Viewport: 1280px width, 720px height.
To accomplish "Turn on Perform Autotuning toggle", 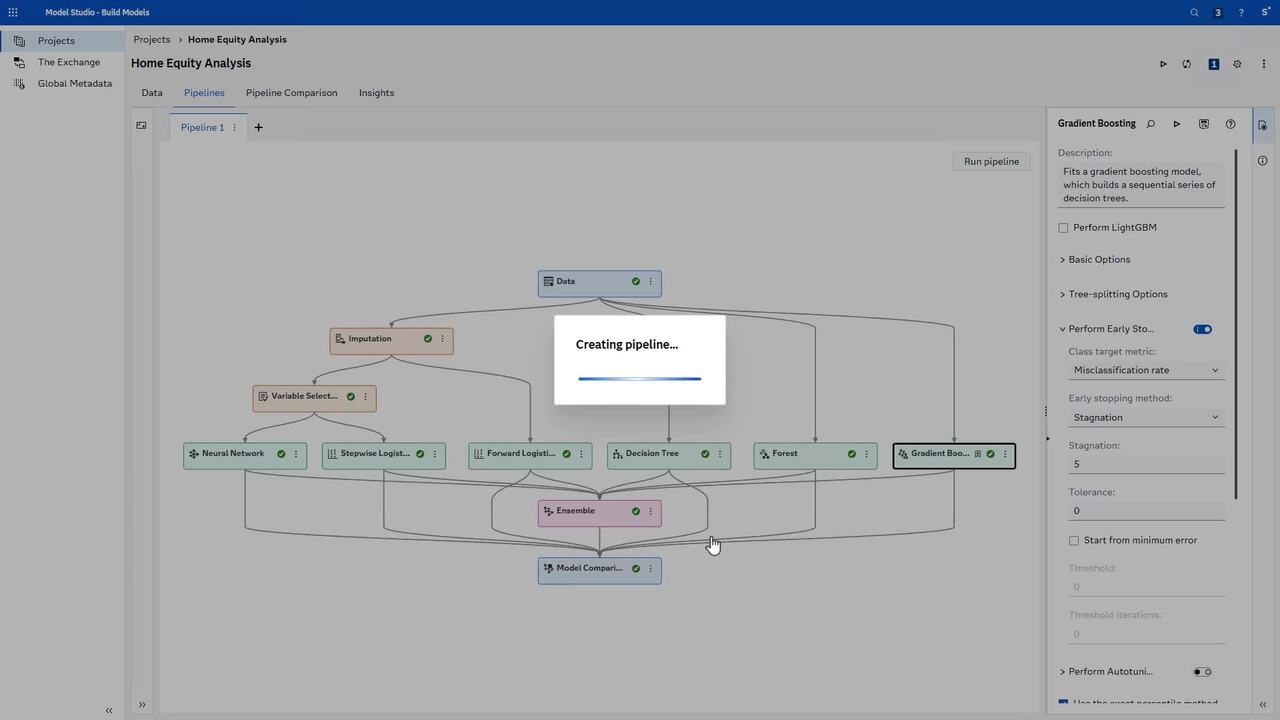I will point(1202,672).
